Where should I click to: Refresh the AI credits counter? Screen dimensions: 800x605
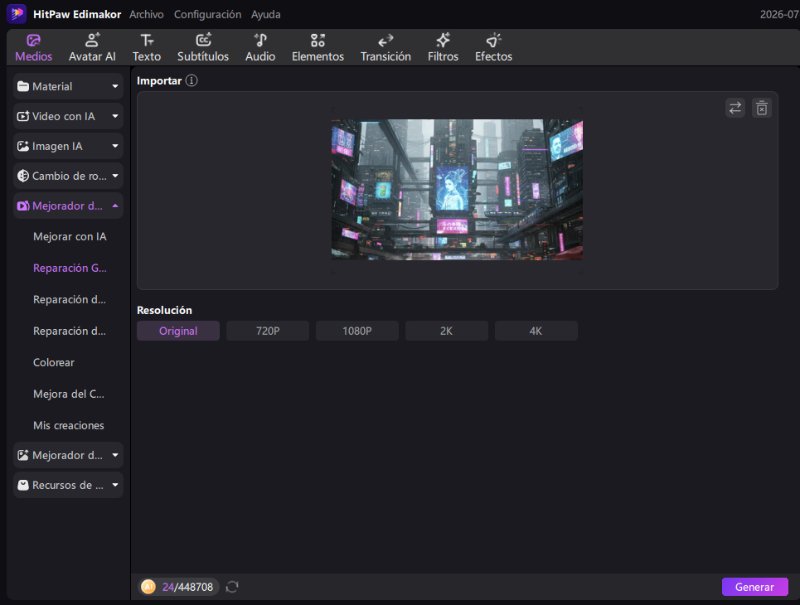[x=232, y=587]
